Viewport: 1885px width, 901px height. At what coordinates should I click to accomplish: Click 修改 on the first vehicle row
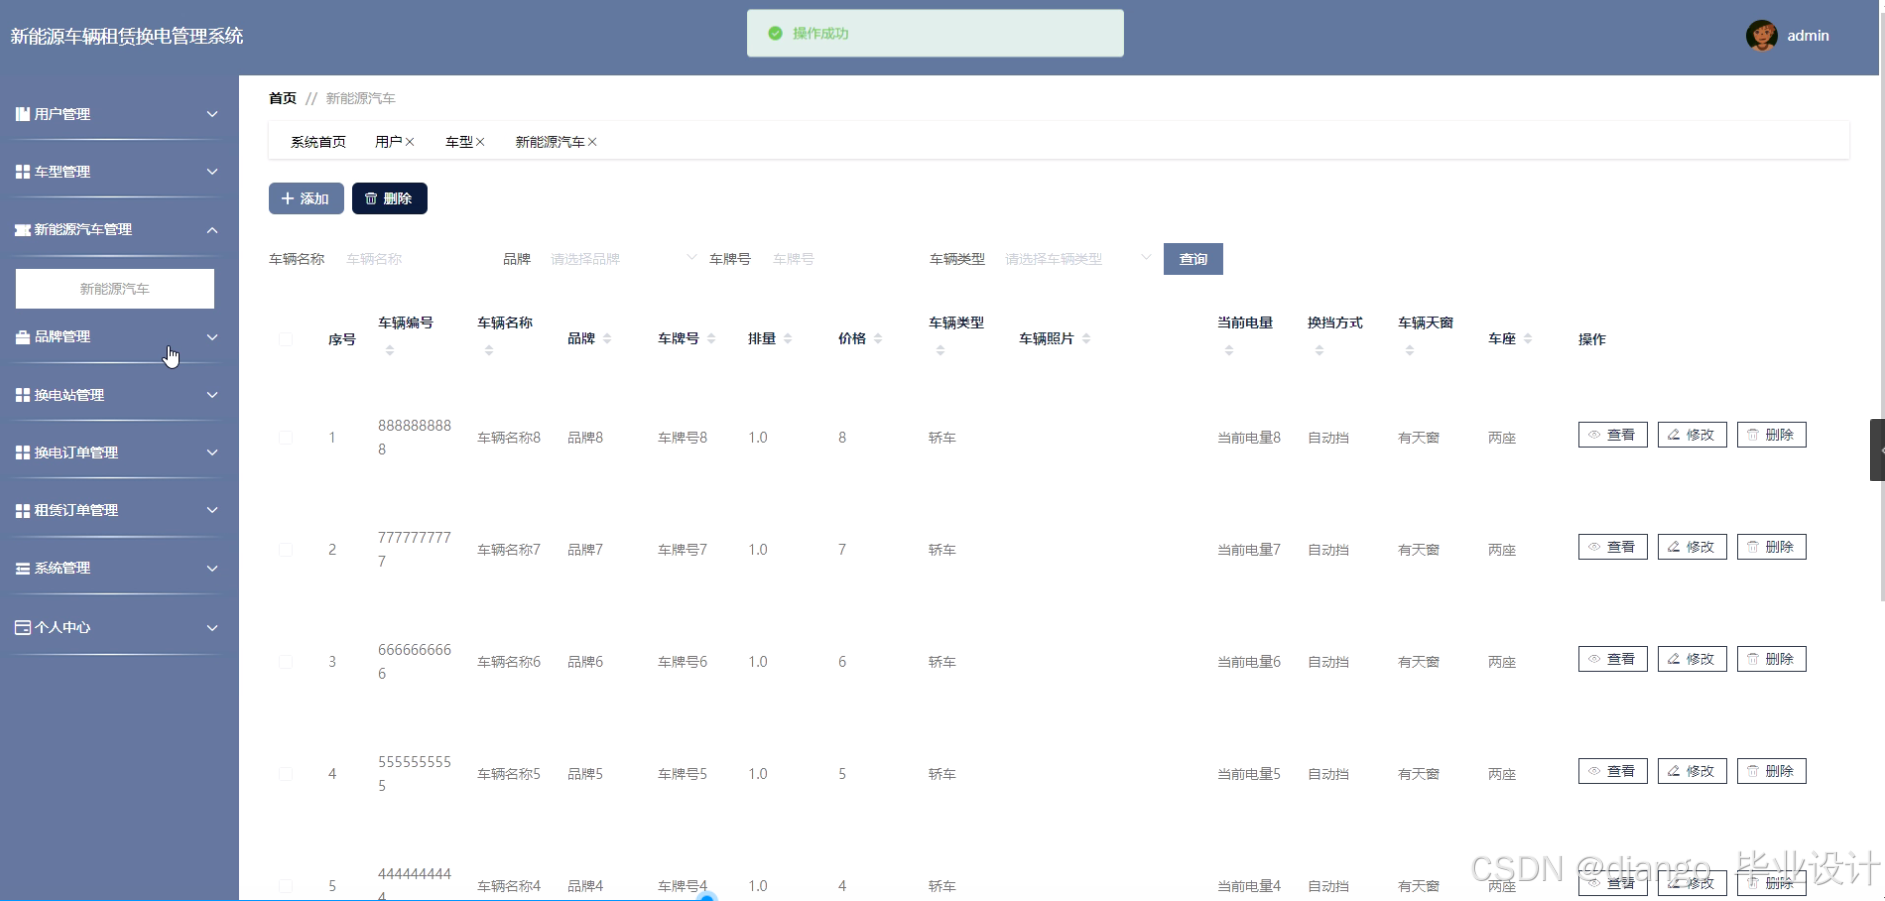pos(1691,434)
